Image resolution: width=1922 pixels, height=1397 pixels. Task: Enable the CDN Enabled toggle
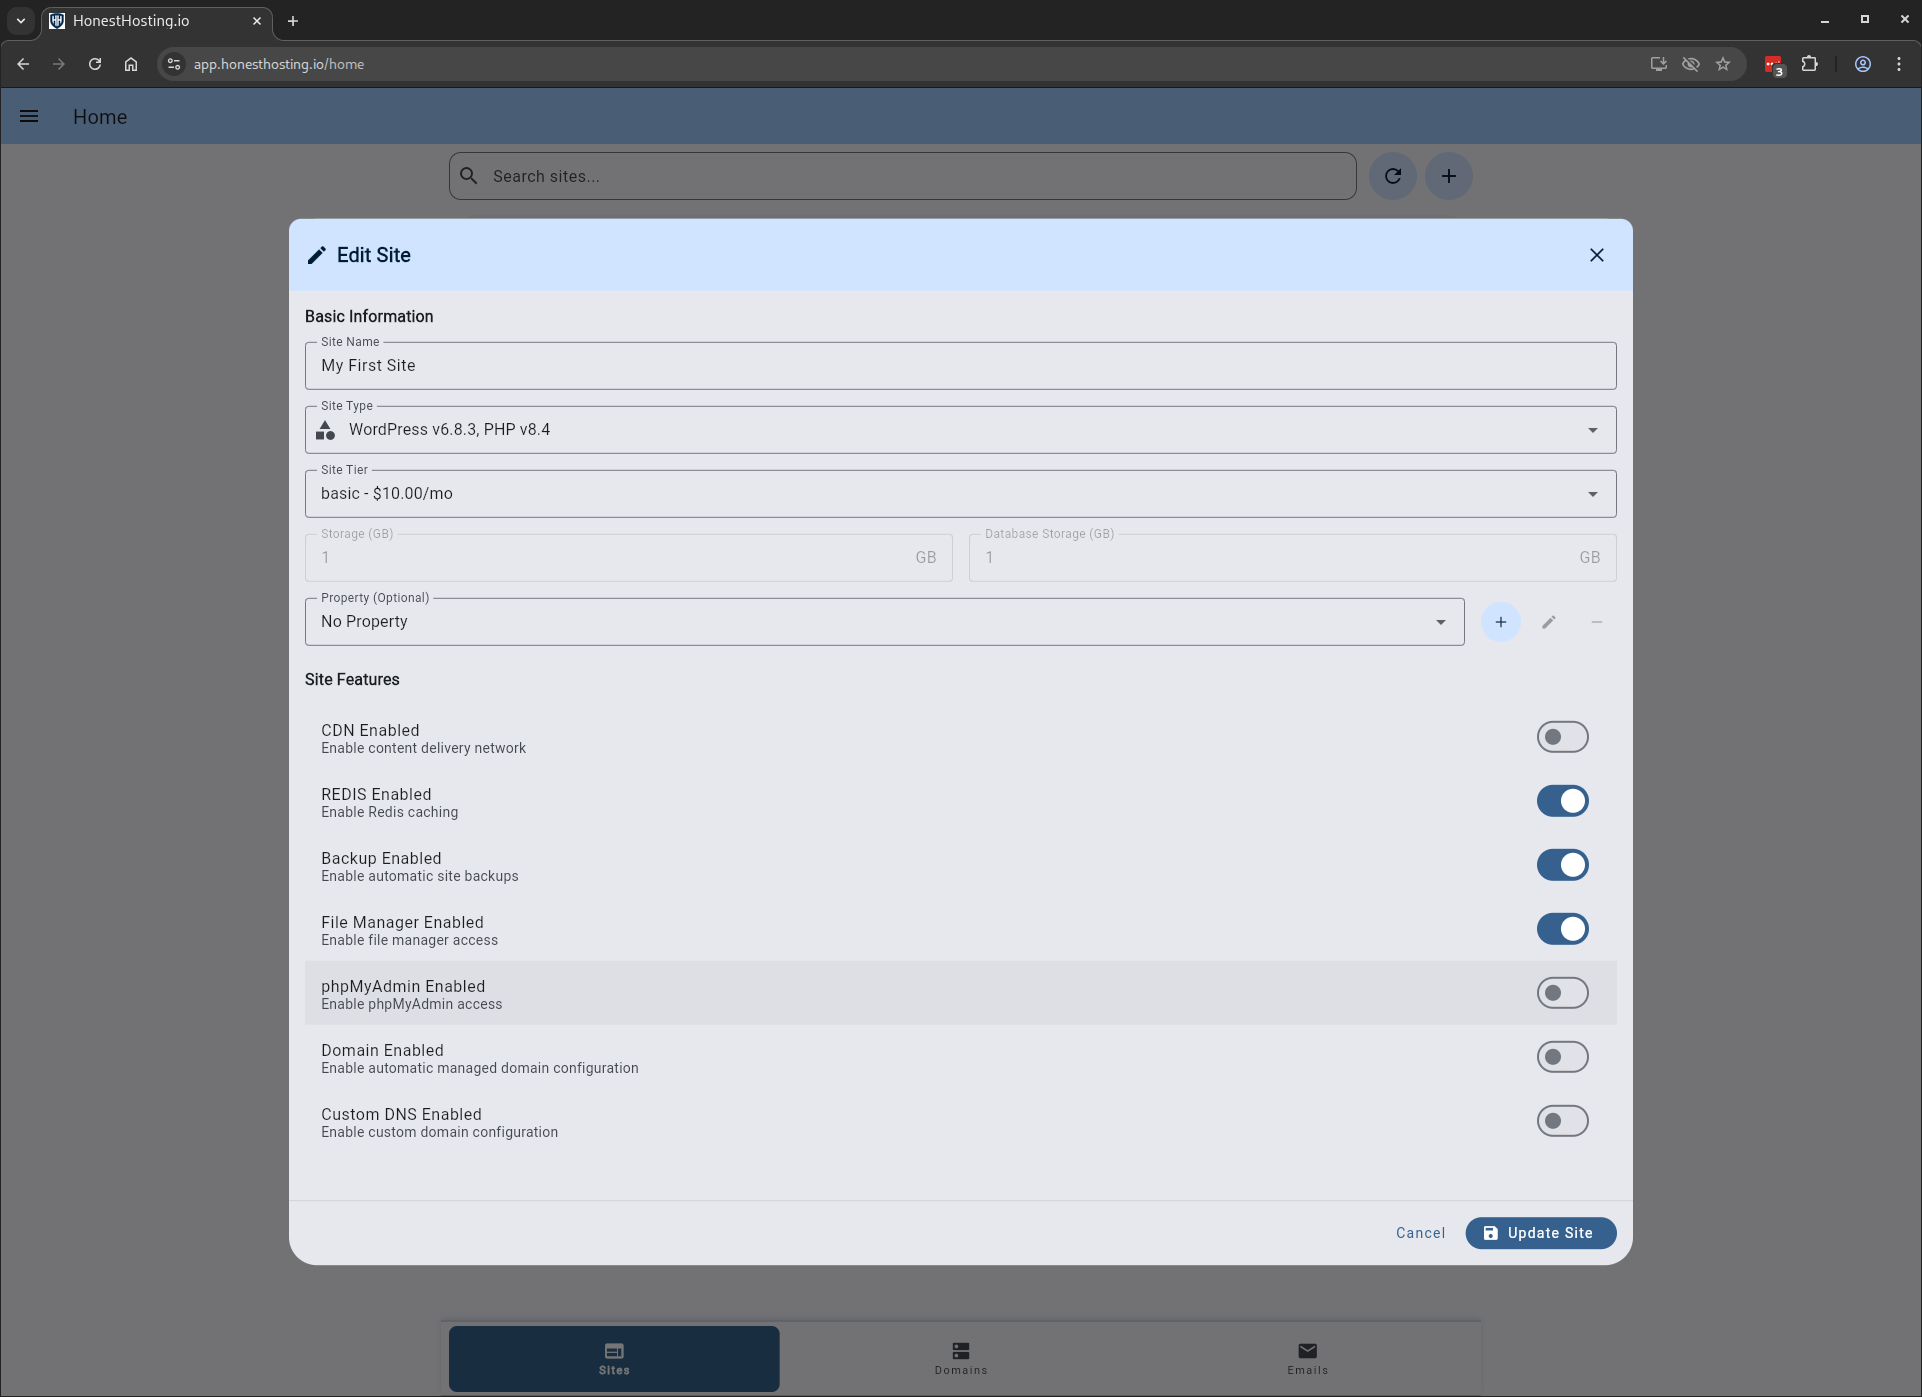pos(1561,737)
